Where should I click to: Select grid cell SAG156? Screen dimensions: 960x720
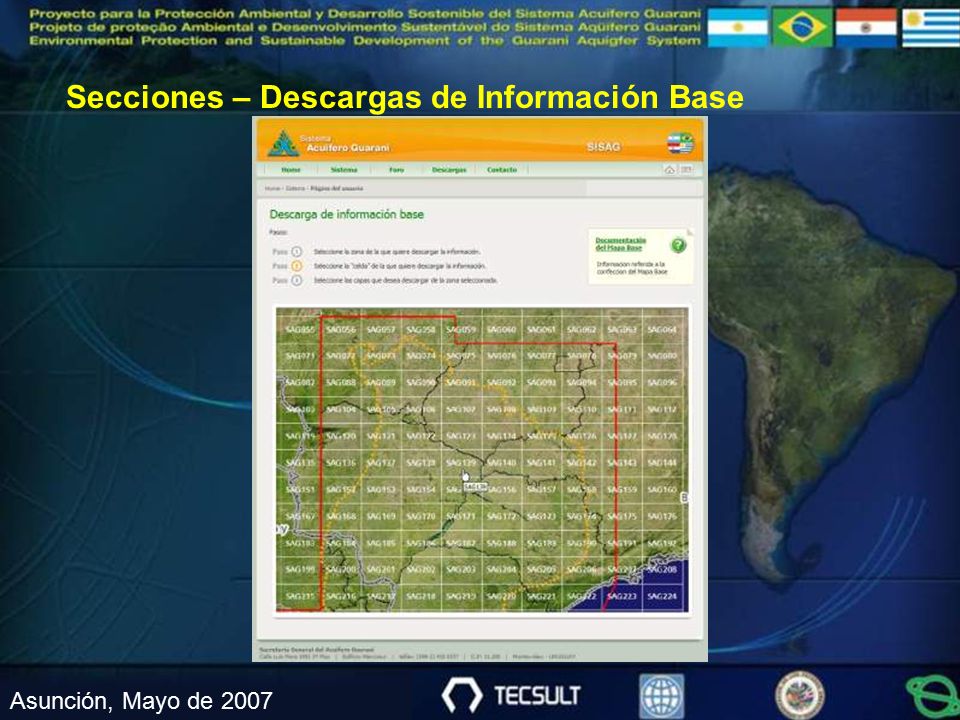click(x=501, y=490)
